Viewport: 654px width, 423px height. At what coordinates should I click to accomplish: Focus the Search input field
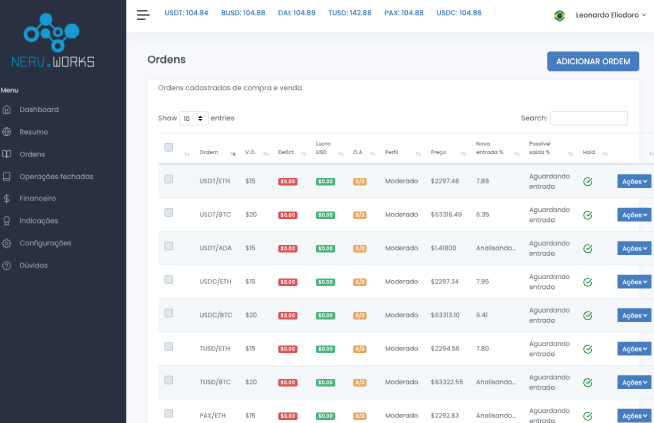[x=588, y=118]
